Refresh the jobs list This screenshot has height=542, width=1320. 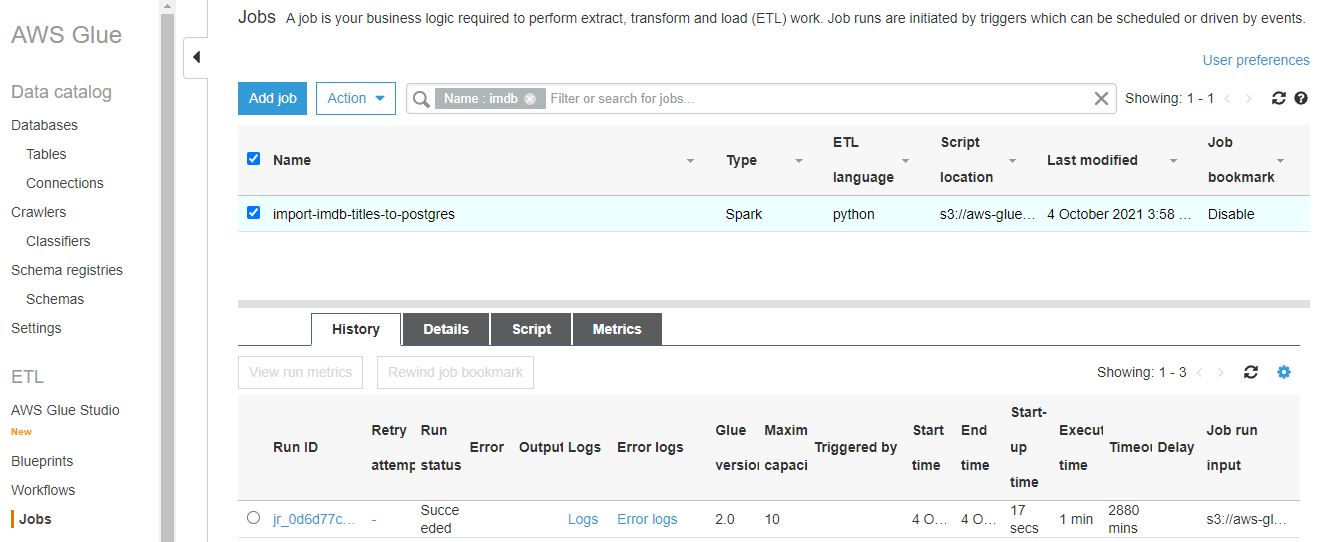coord(1278,98)
